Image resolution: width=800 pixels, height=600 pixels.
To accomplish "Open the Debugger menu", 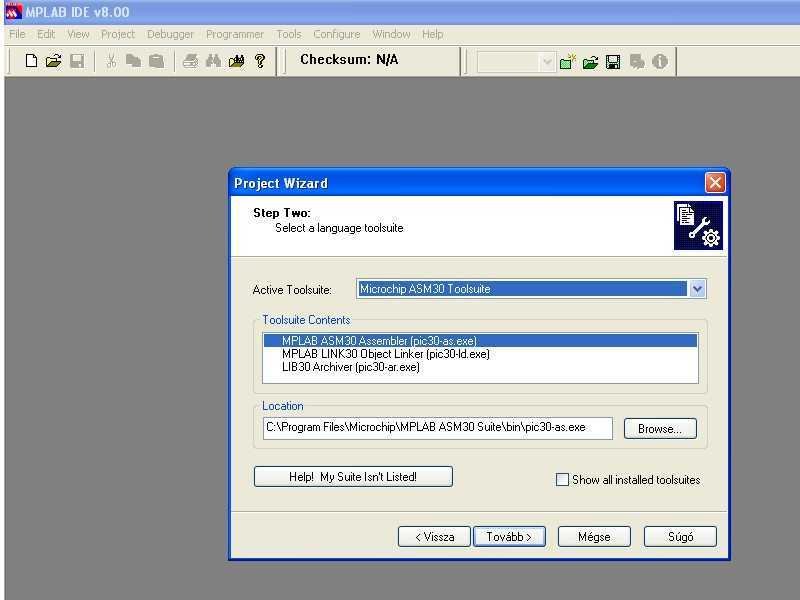I will click(x=170, y=34).
